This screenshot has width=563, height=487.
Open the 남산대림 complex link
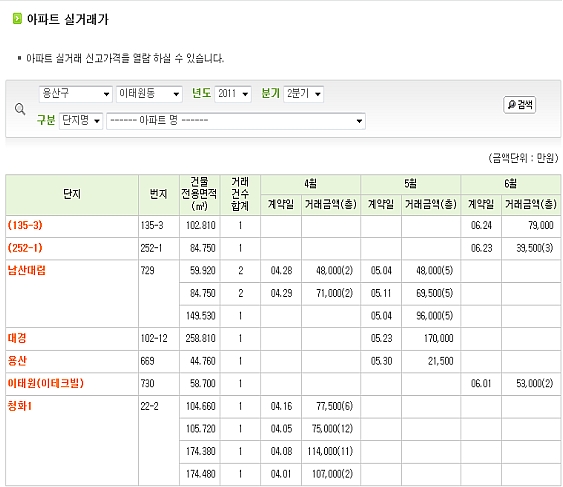27,270
